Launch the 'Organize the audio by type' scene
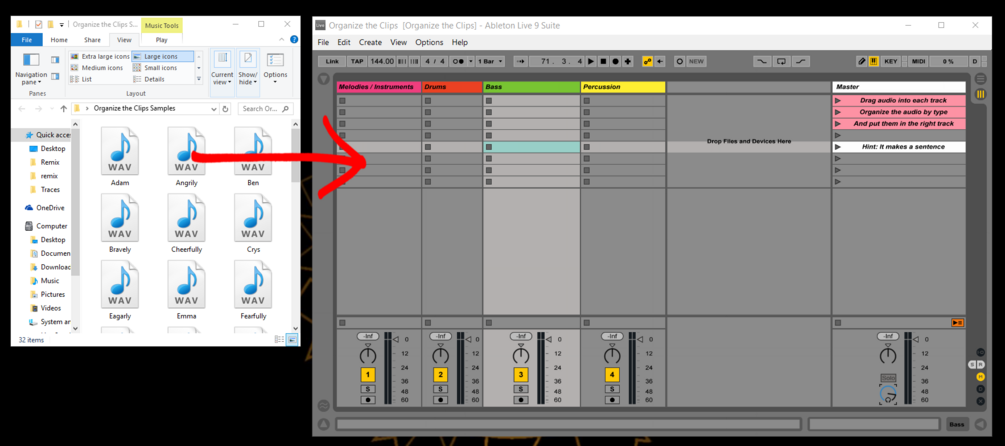Screen dimensions: 1005x446 pos(837,112)
